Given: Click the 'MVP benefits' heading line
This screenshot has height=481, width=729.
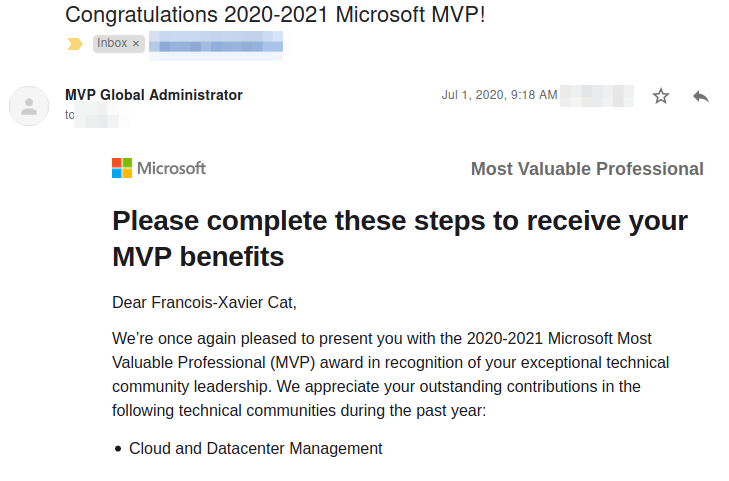Looking at the screenshot, I should coord(198,257).
